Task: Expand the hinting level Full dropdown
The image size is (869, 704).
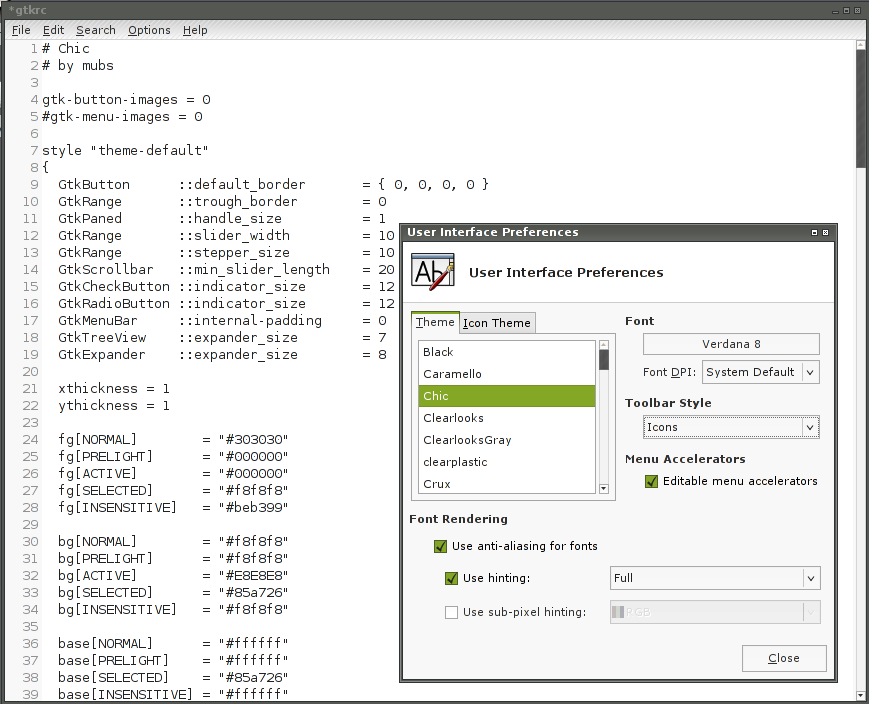Action: [715, 578]
